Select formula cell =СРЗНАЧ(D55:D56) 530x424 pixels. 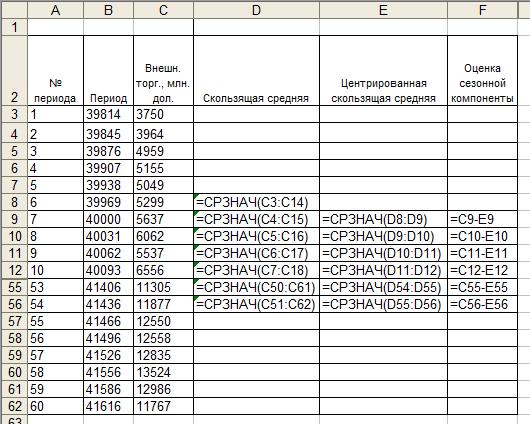tap(383, 304)
